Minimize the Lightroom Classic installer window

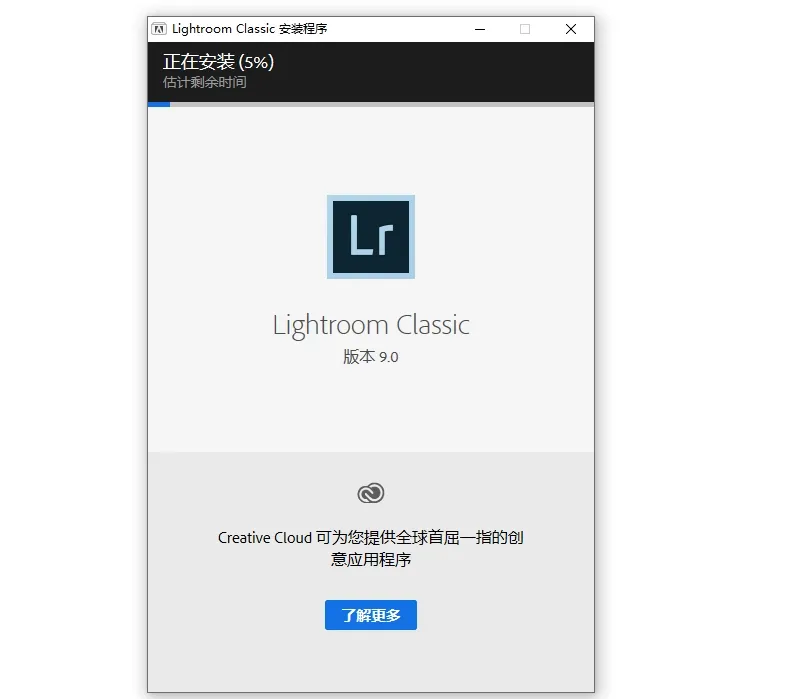tap(480, 29)
